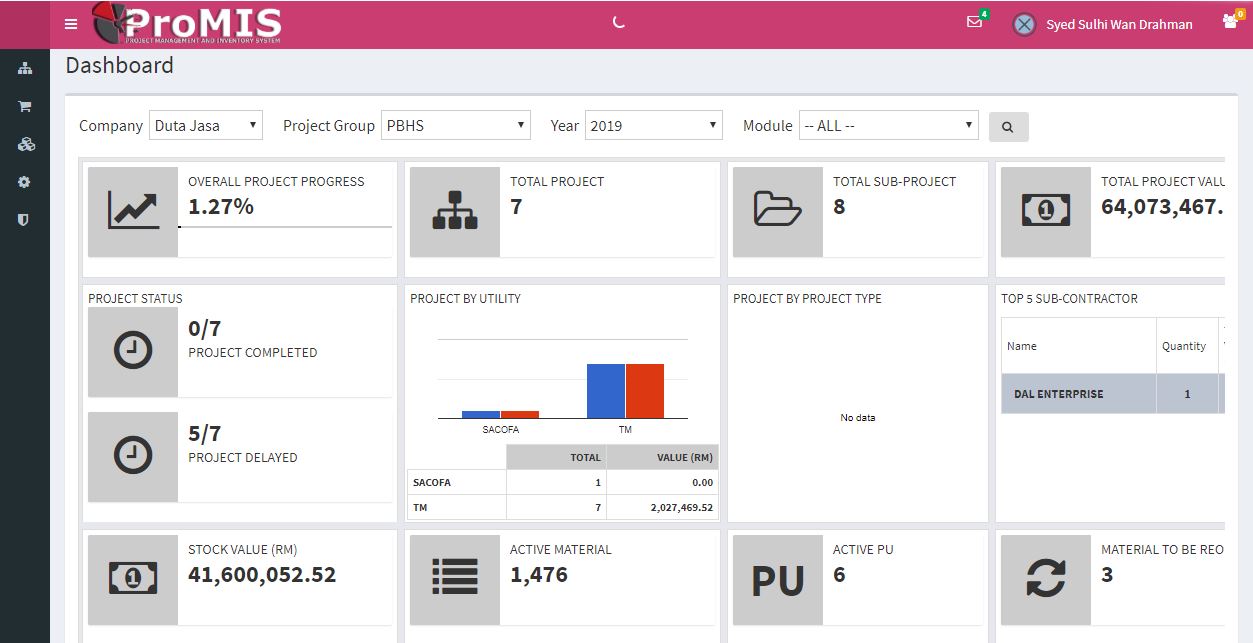The image size is (1253, 643).
Task: Click the blue TM bar in chart
Action: coord(605,391)
